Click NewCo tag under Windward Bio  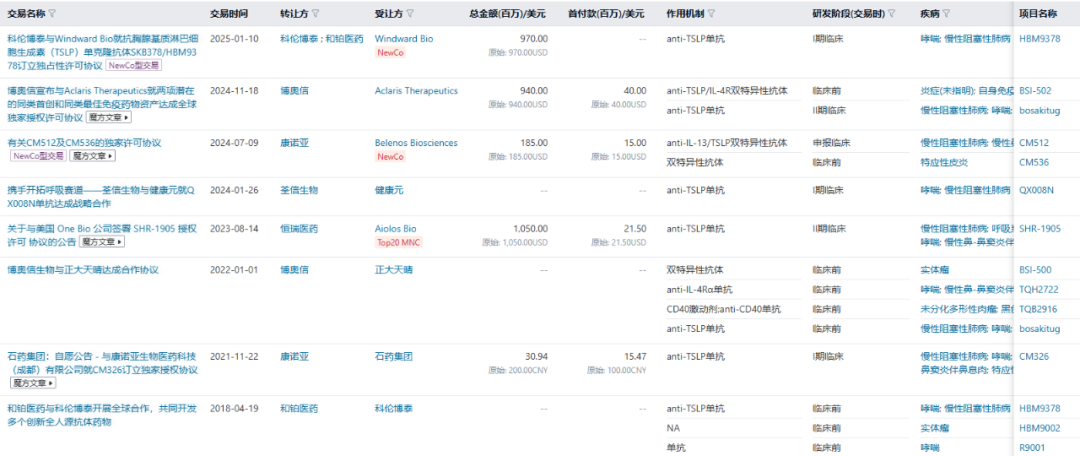[x=390, y=52]
